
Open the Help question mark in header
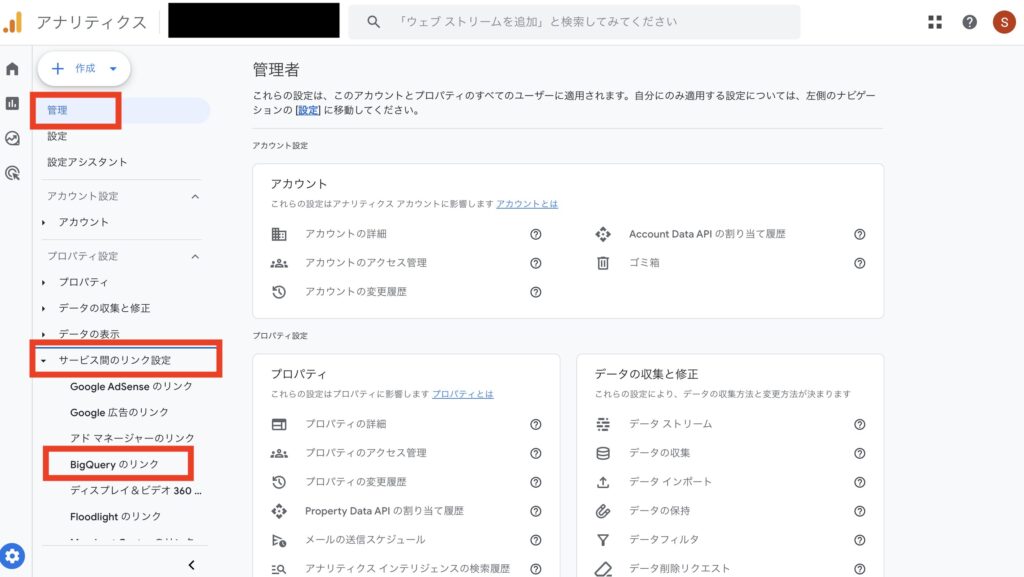[969, 22]
